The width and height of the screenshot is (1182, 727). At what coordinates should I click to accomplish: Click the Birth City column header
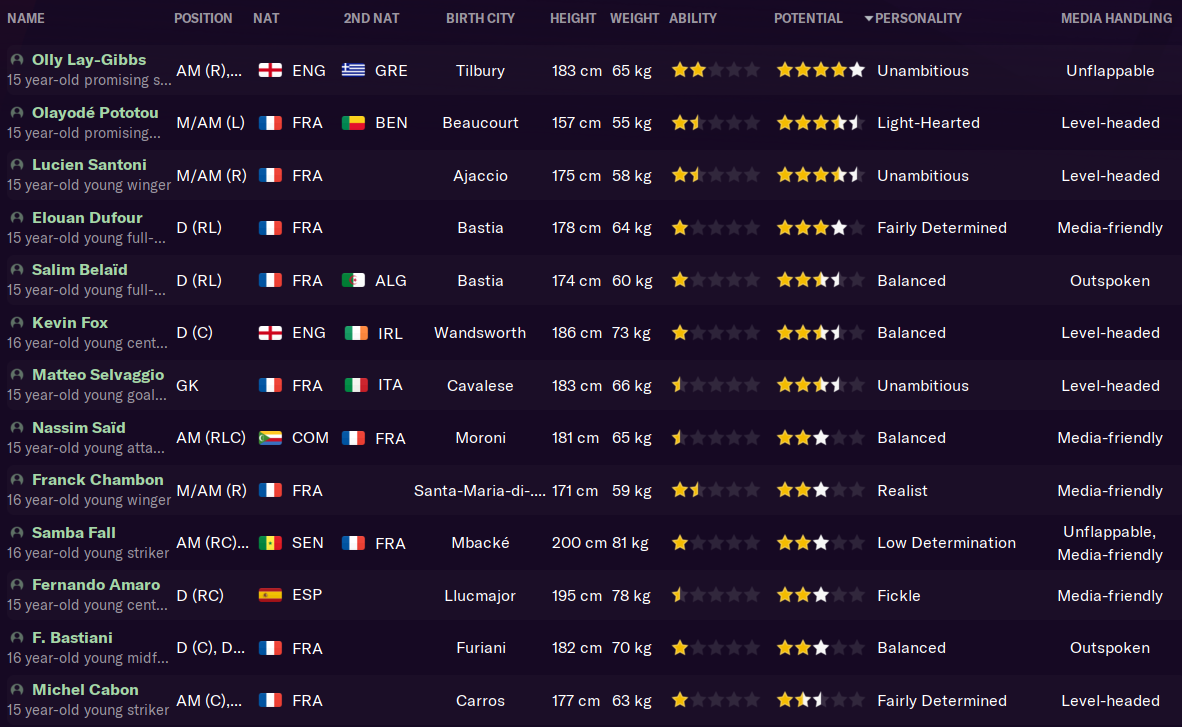tap(480, 18)
